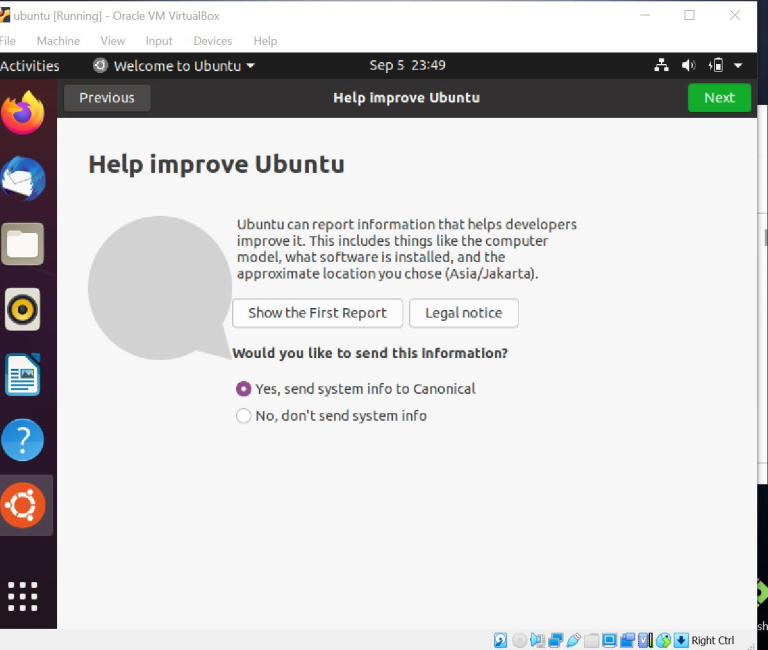Open the Help question mark icon

point(23,440)
